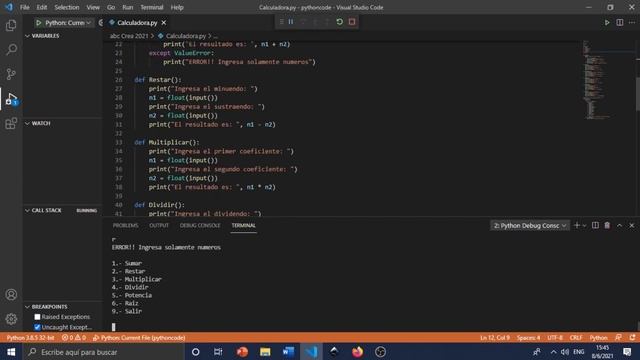Switch to the DEBUG CONSOLE tab
Screen dimensions: 640x360
click(200, 225)
